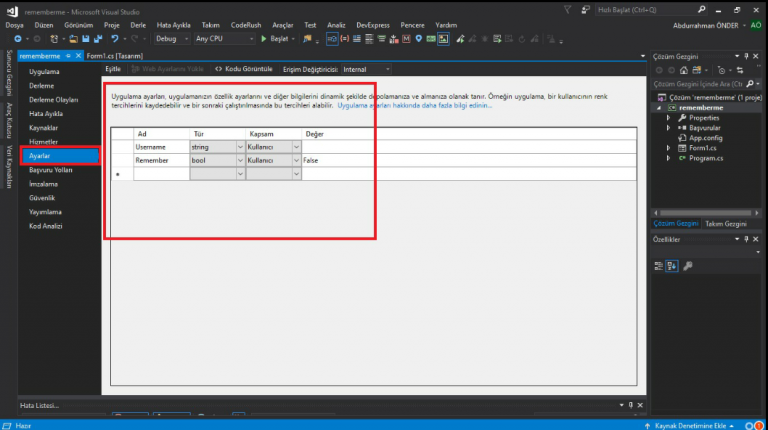Open the Erişim Değiştiricisi Internal dropdown
768x430 pixels.
coord(366,70)
